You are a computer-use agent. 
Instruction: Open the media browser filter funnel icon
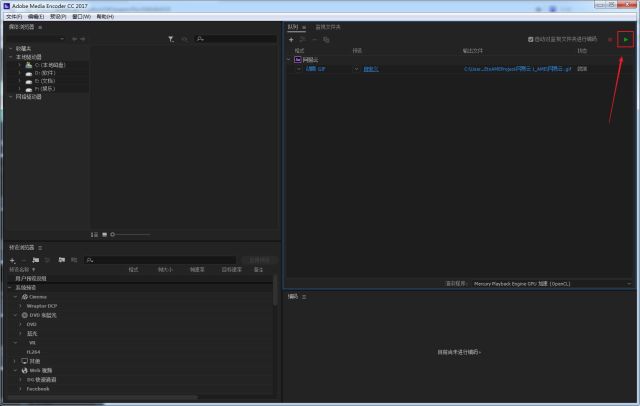pyautogui.click(x=171, y=39)
